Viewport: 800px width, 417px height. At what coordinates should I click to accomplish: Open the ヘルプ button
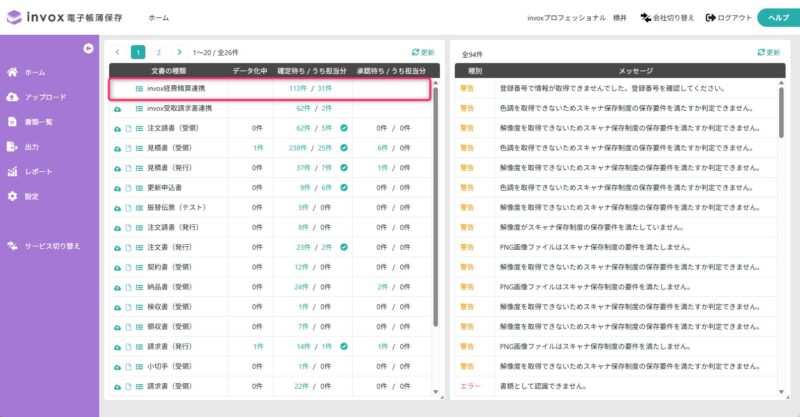click(779, 18)
